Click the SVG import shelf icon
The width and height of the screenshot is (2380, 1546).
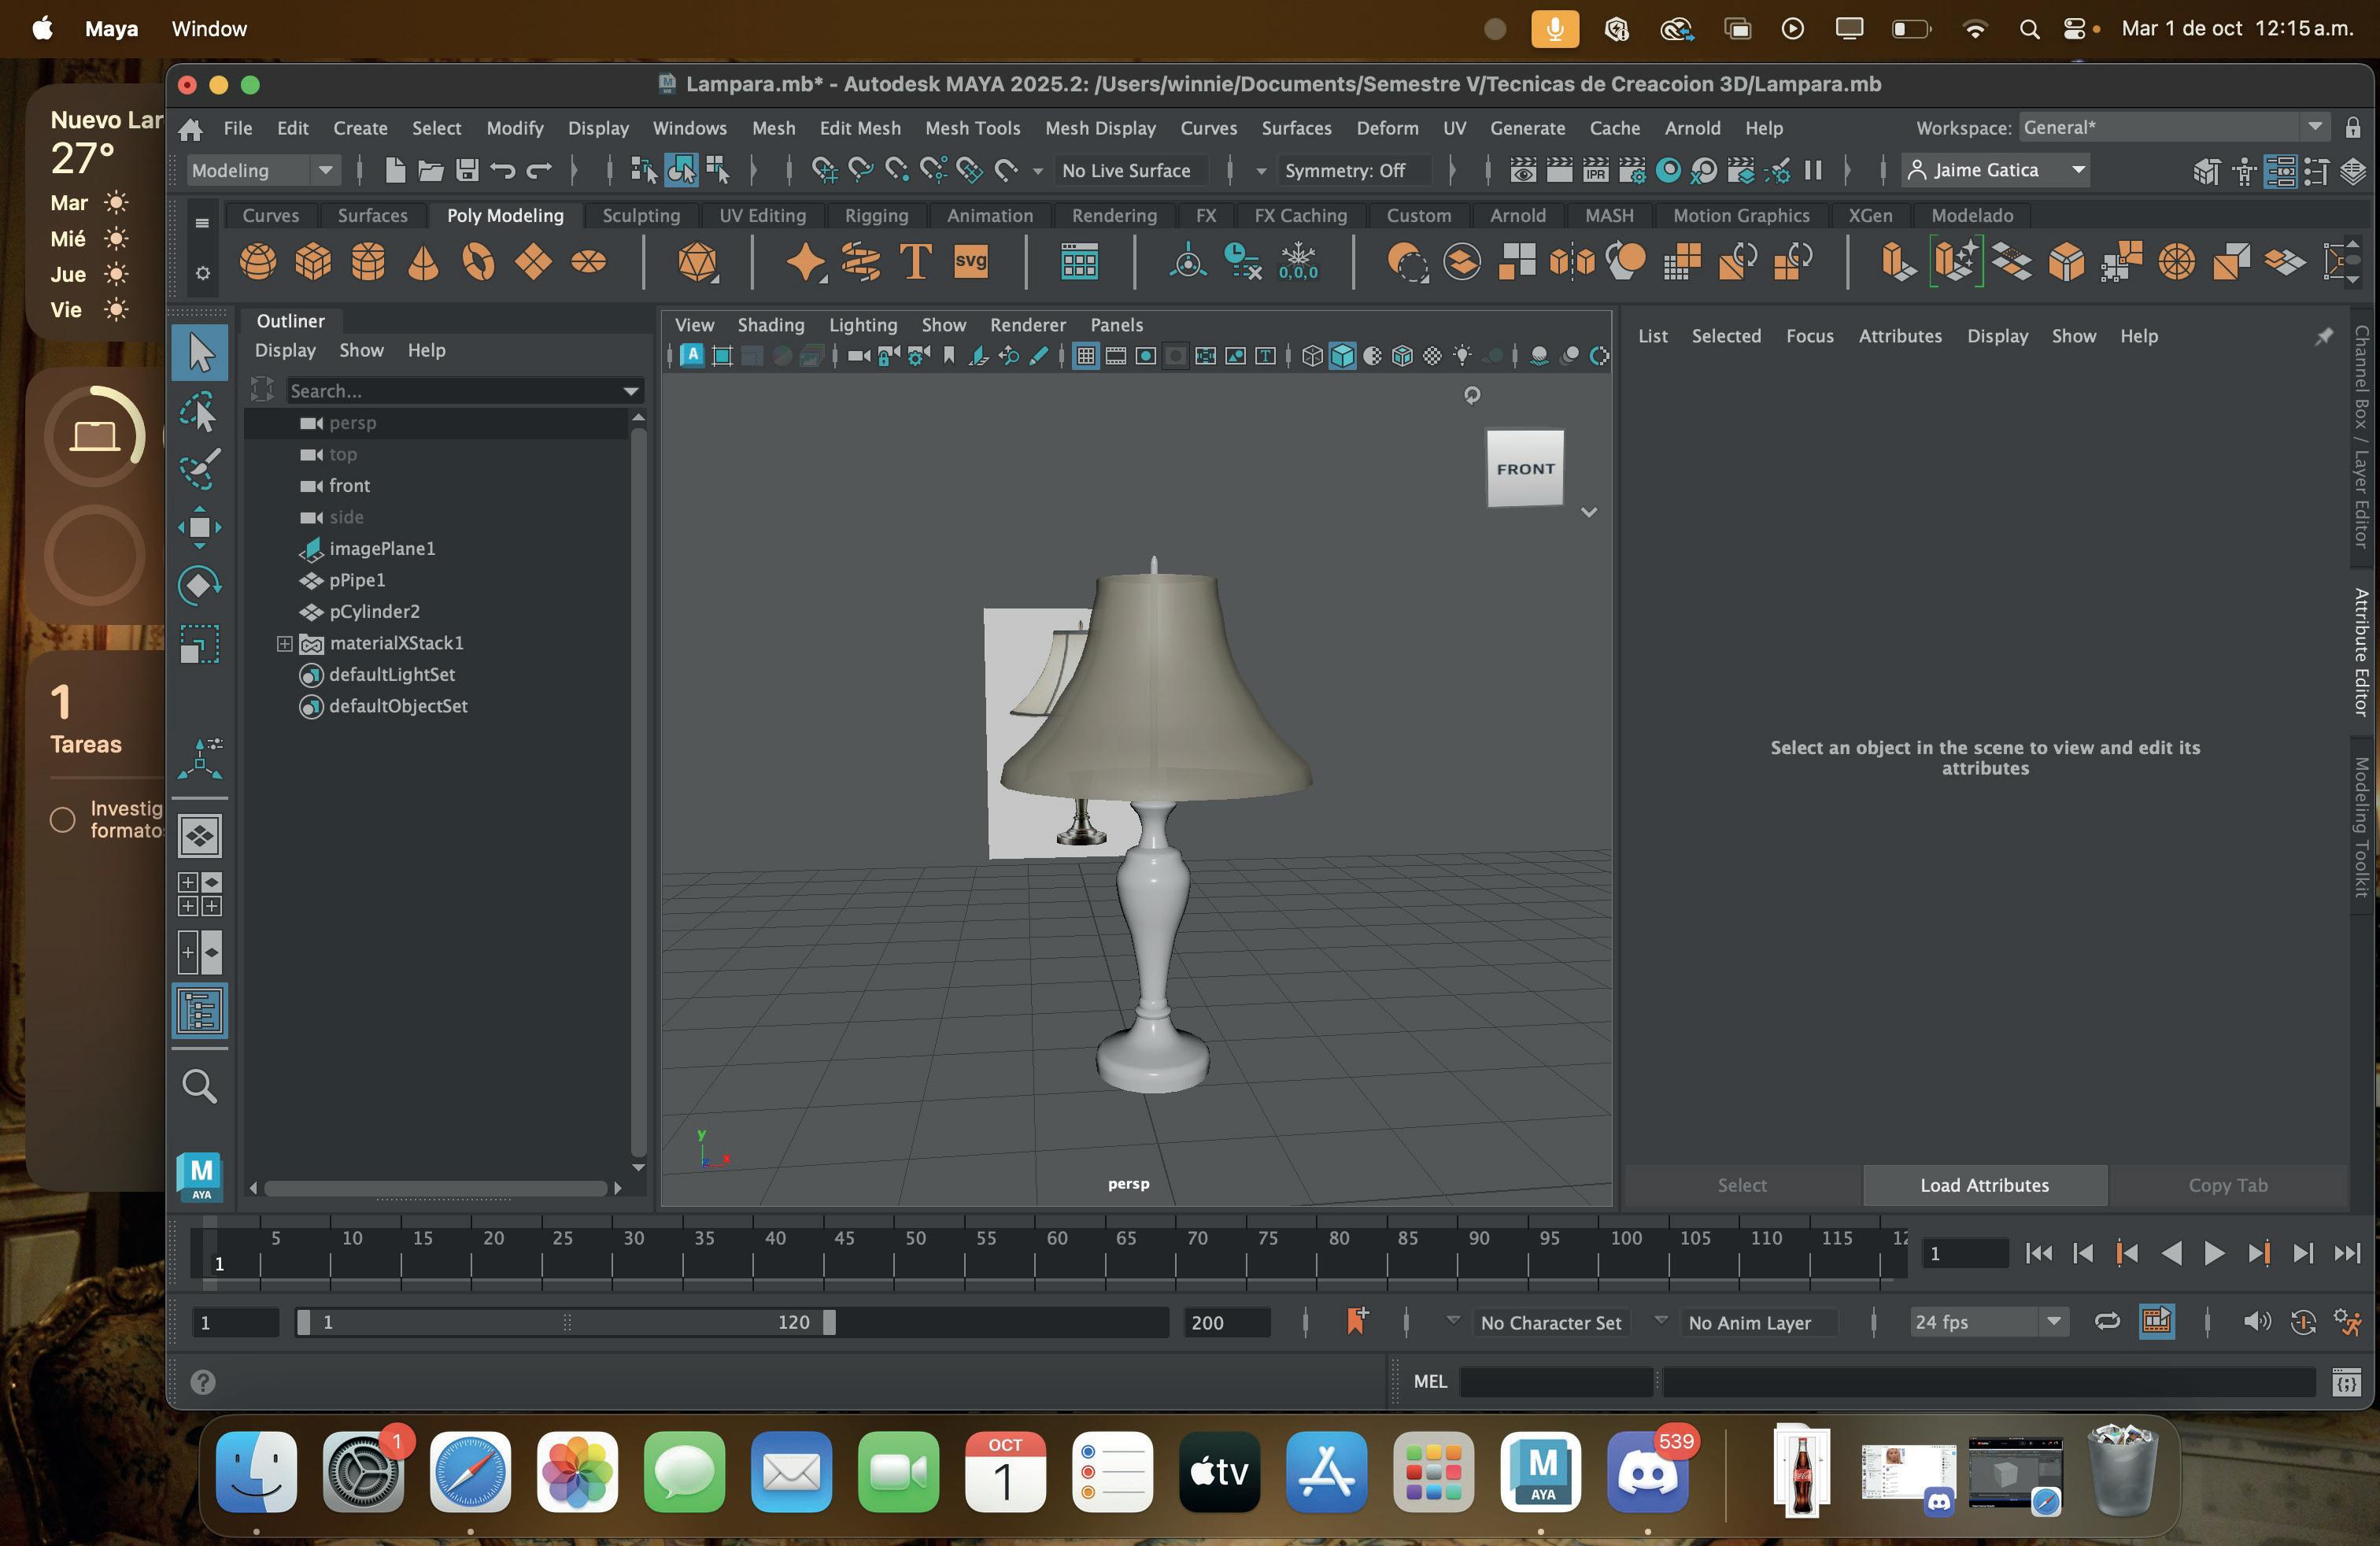pyautogui.click(x=970, y=263)
